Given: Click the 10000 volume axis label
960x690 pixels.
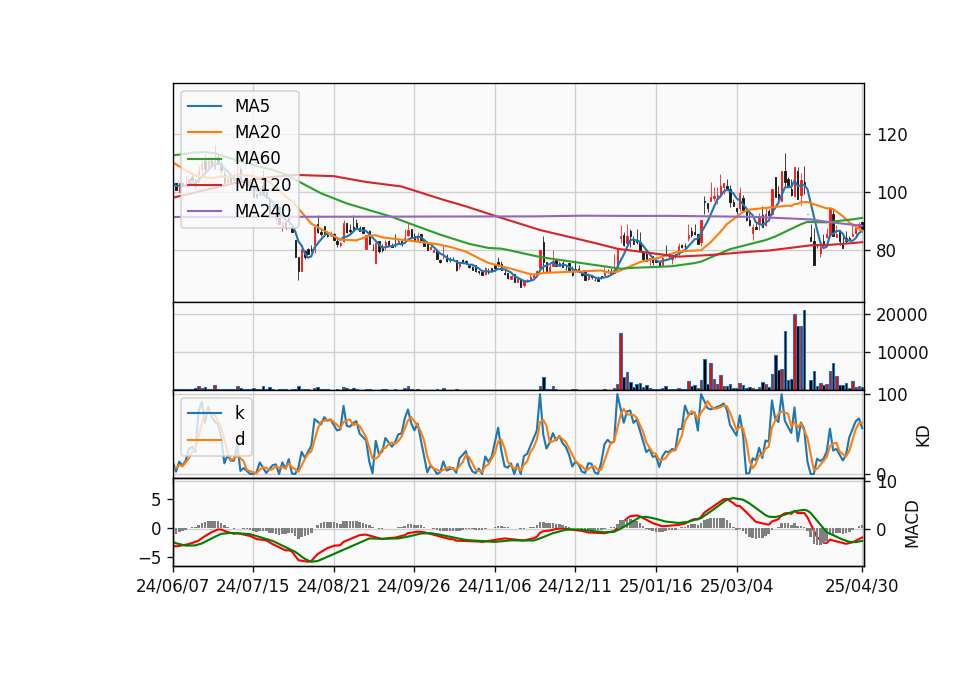Looking at the screenshot, I should [902, 353].
